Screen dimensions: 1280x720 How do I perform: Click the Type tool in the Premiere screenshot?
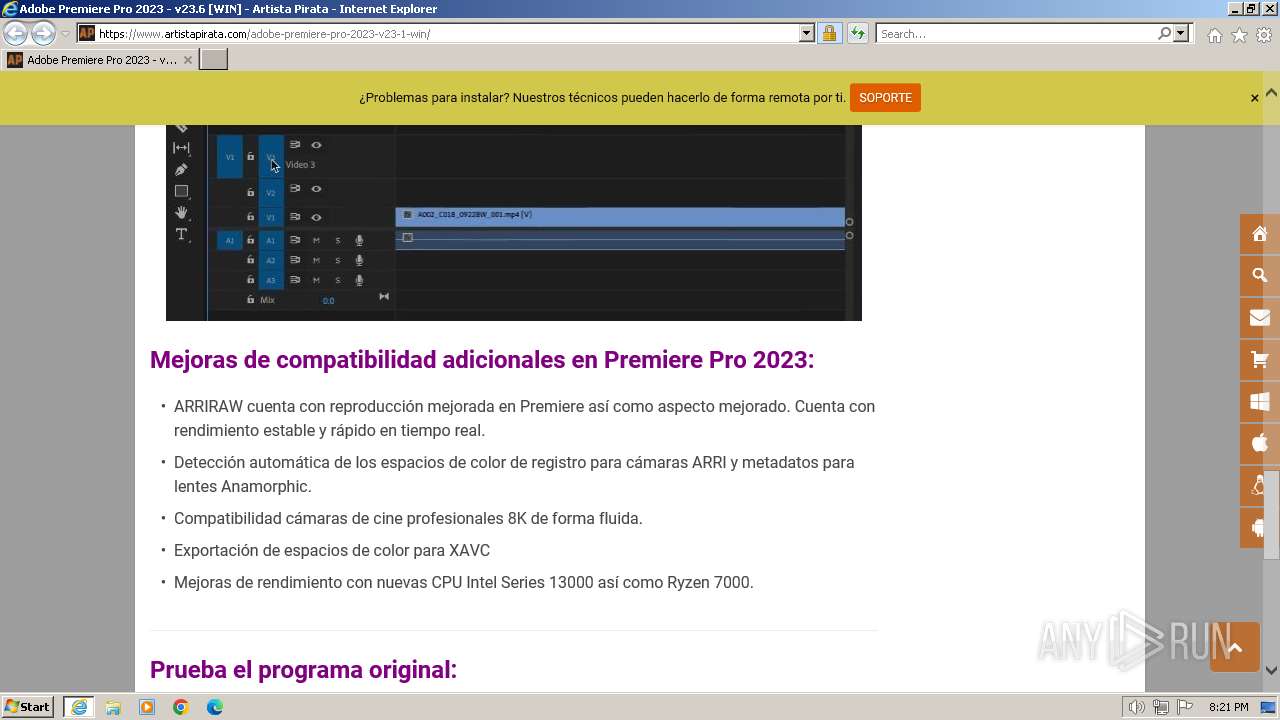point(181,234)
